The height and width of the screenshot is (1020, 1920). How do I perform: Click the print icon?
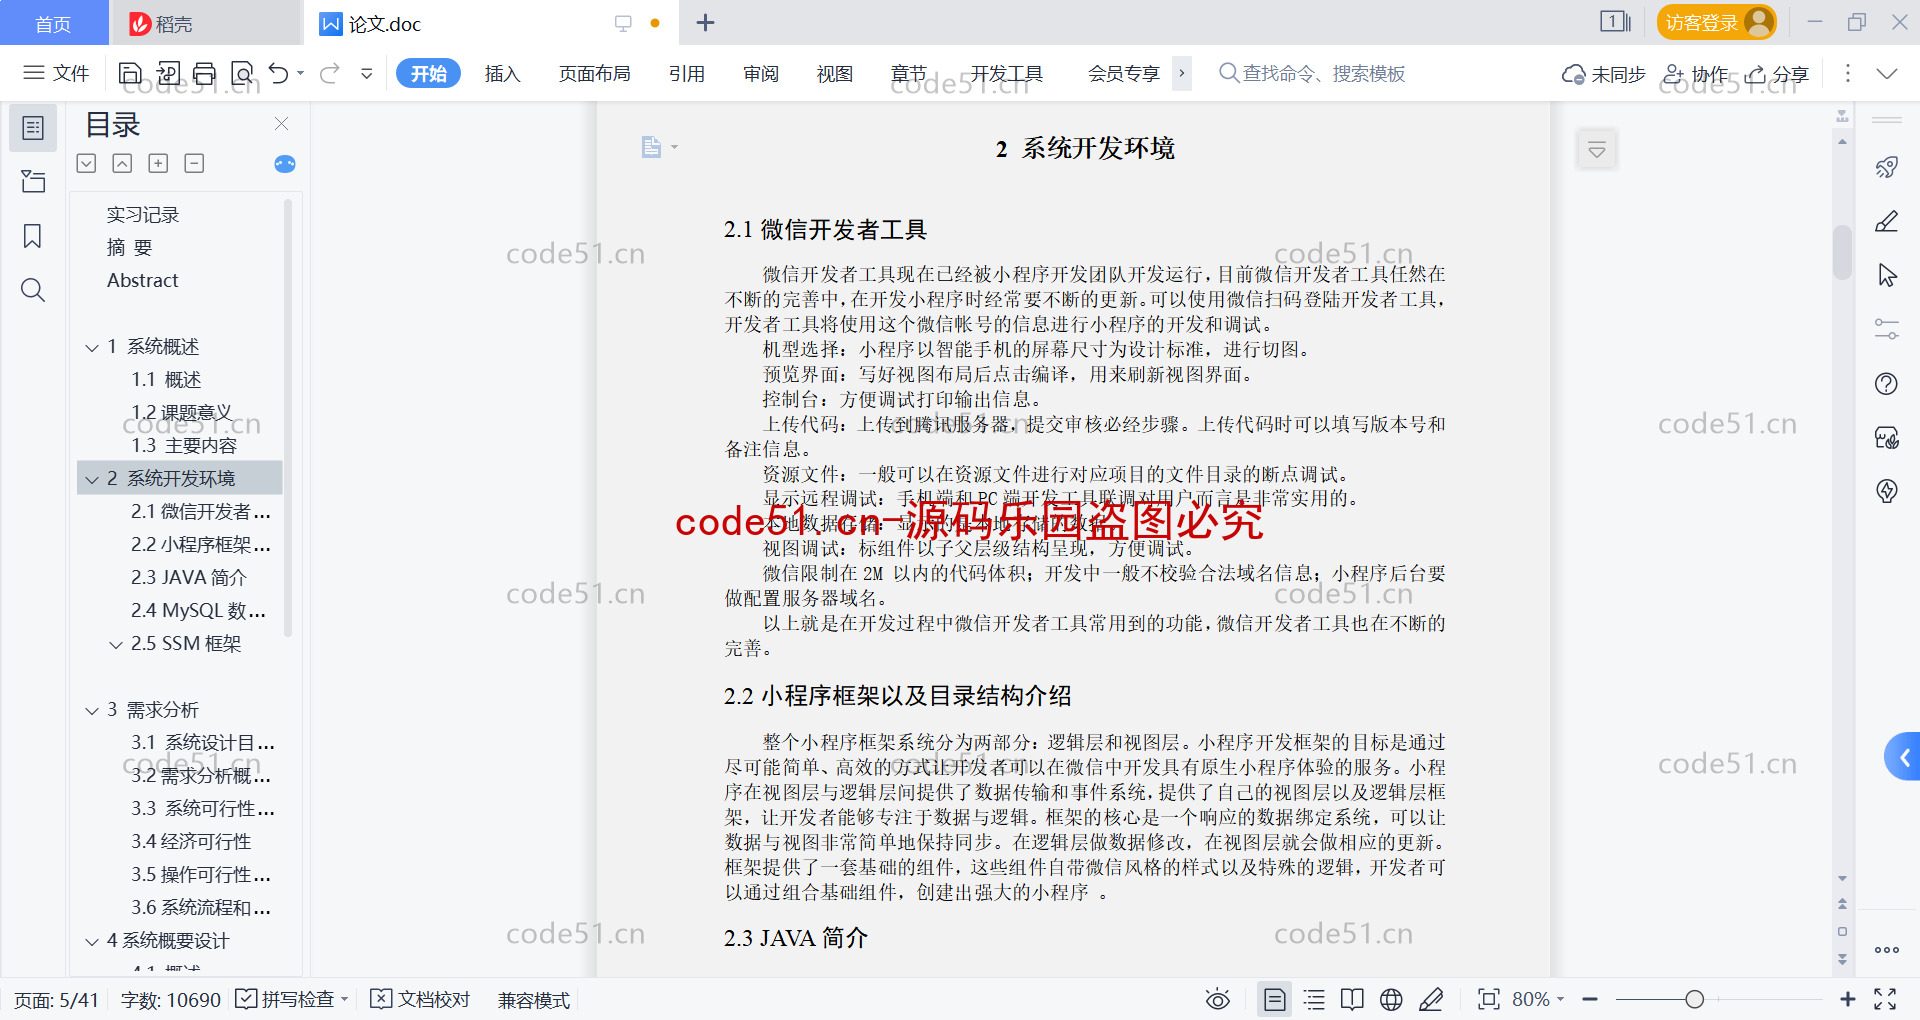pyautogui.click(x=205, y=73)
